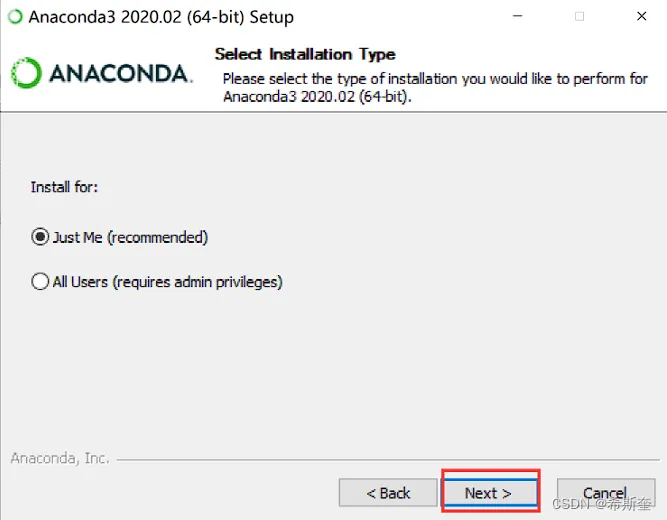Click the "Anaconda, Inc." branding text
This screenshot has height=520, width=667.
60,458
